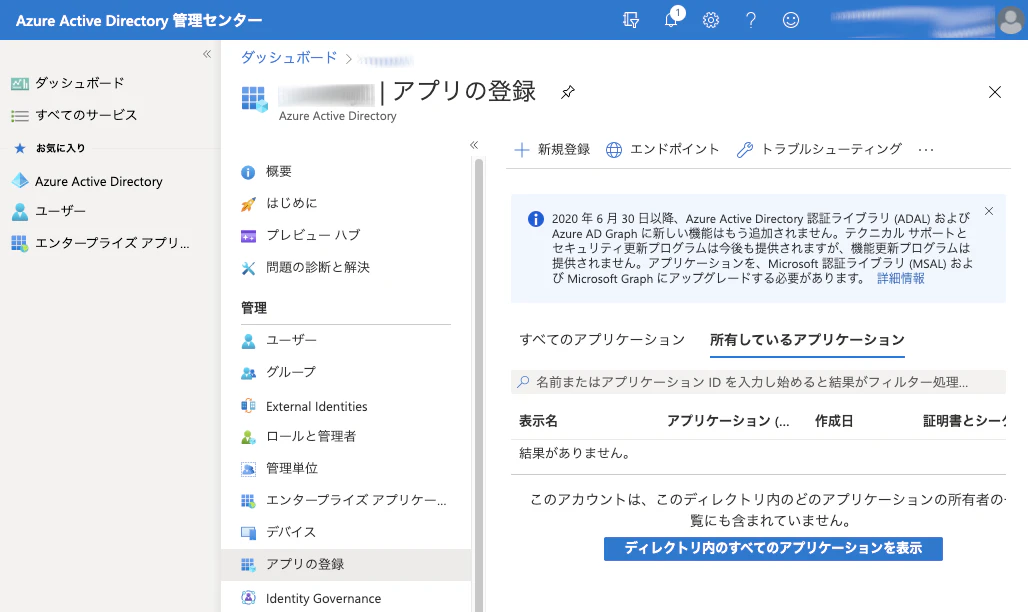
Task: Open the notifications bell icon
Action: (671, 20)
